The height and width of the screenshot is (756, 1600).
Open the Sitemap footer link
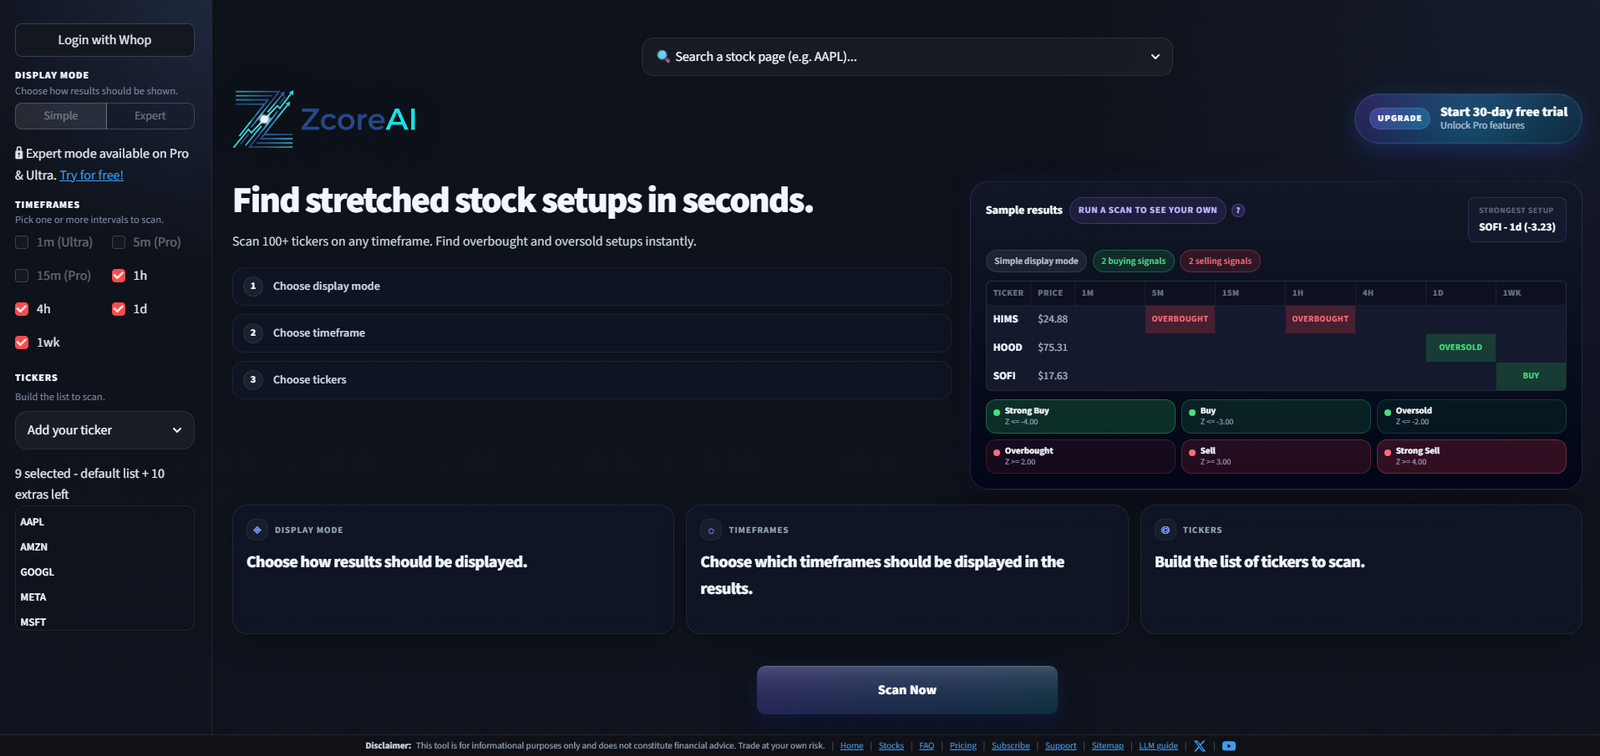click(x=1108, y=746)
